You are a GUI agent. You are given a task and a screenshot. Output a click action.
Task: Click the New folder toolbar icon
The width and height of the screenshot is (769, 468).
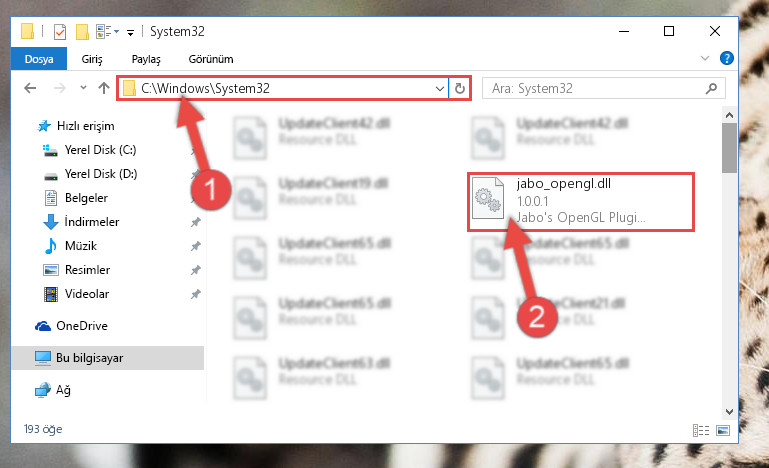coord(82,32)
